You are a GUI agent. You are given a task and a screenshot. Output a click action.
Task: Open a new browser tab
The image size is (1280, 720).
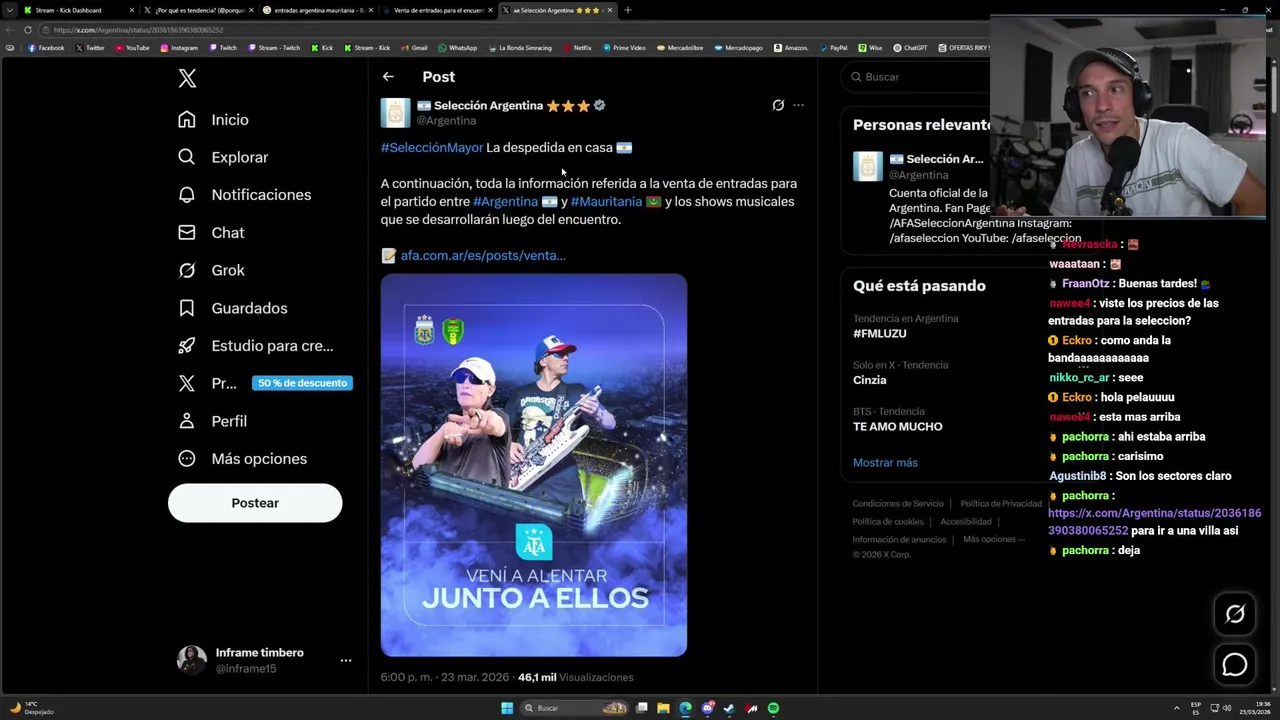point(628,10)
